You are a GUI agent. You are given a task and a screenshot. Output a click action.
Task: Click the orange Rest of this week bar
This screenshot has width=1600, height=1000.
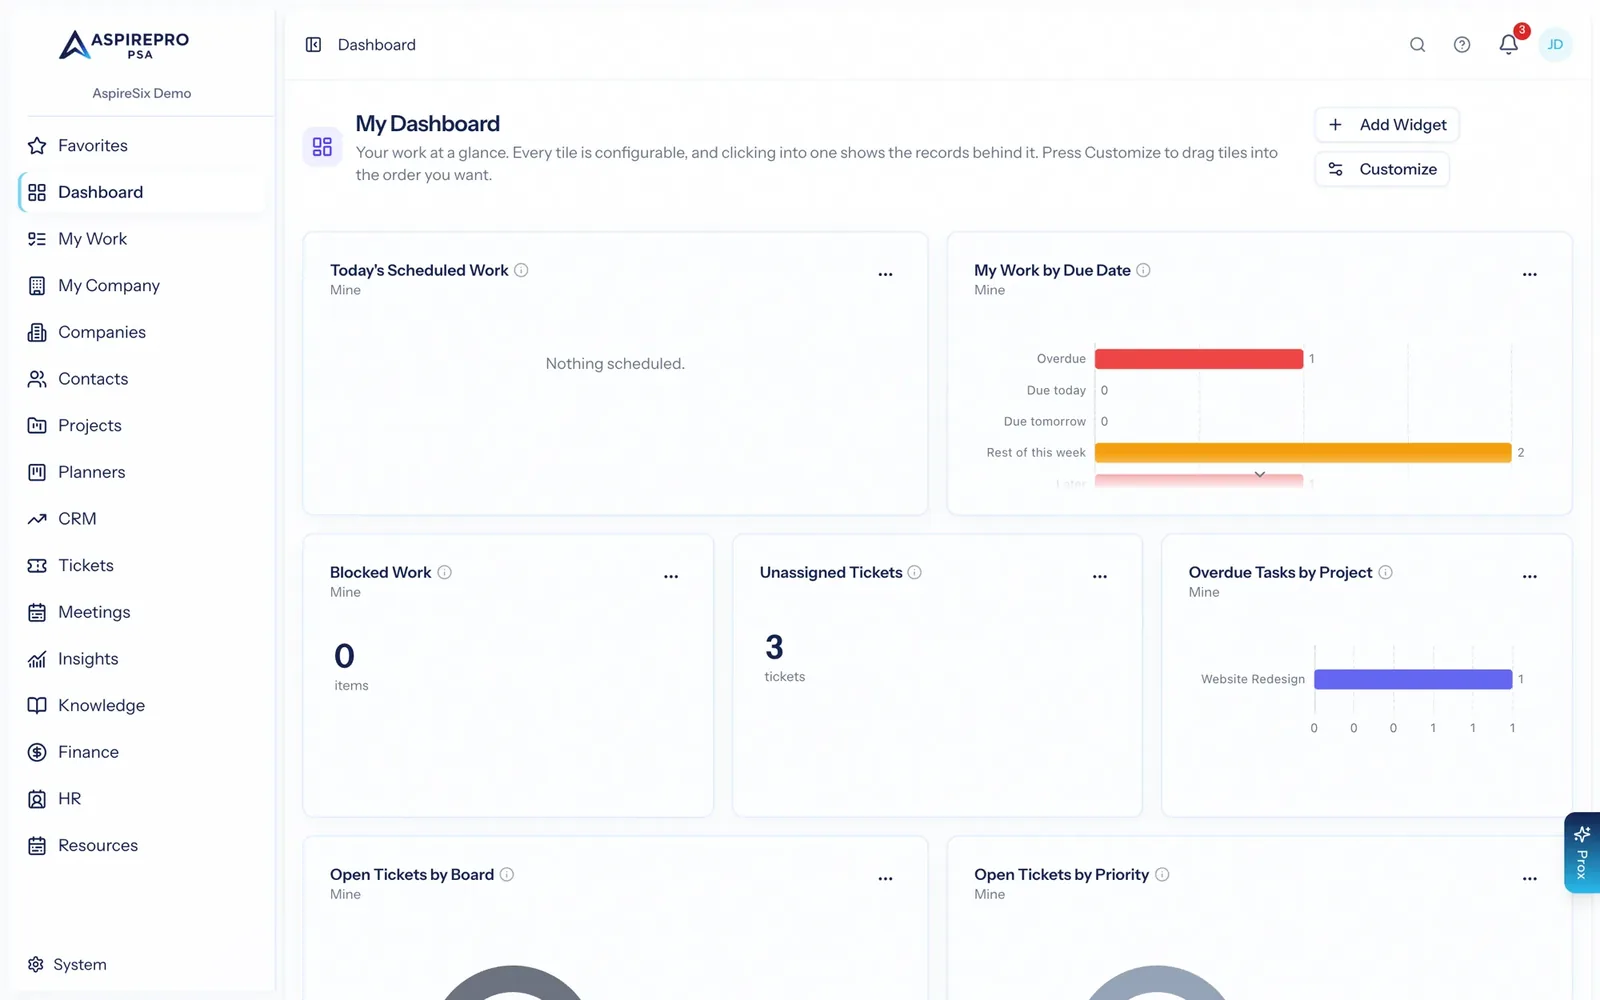click(x=1303, y=452)
